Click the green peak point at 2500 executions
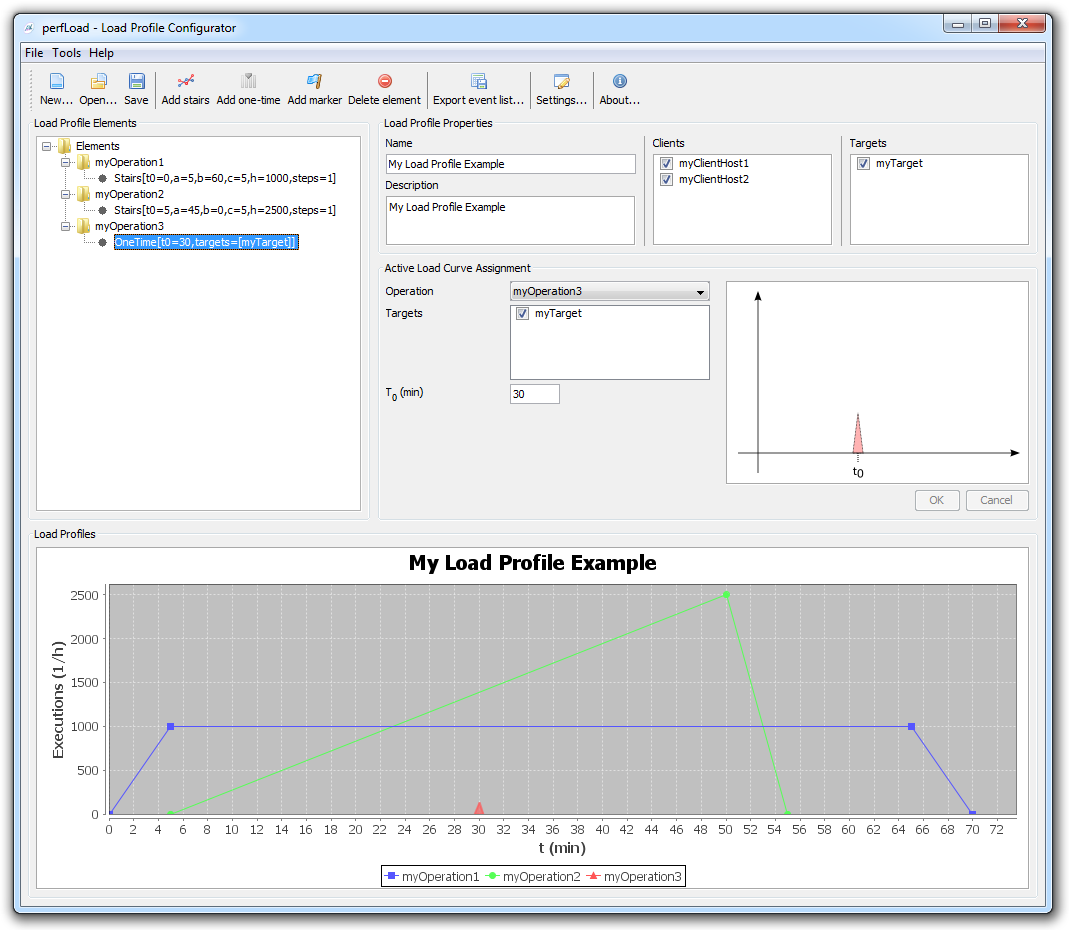 [726, 595]
